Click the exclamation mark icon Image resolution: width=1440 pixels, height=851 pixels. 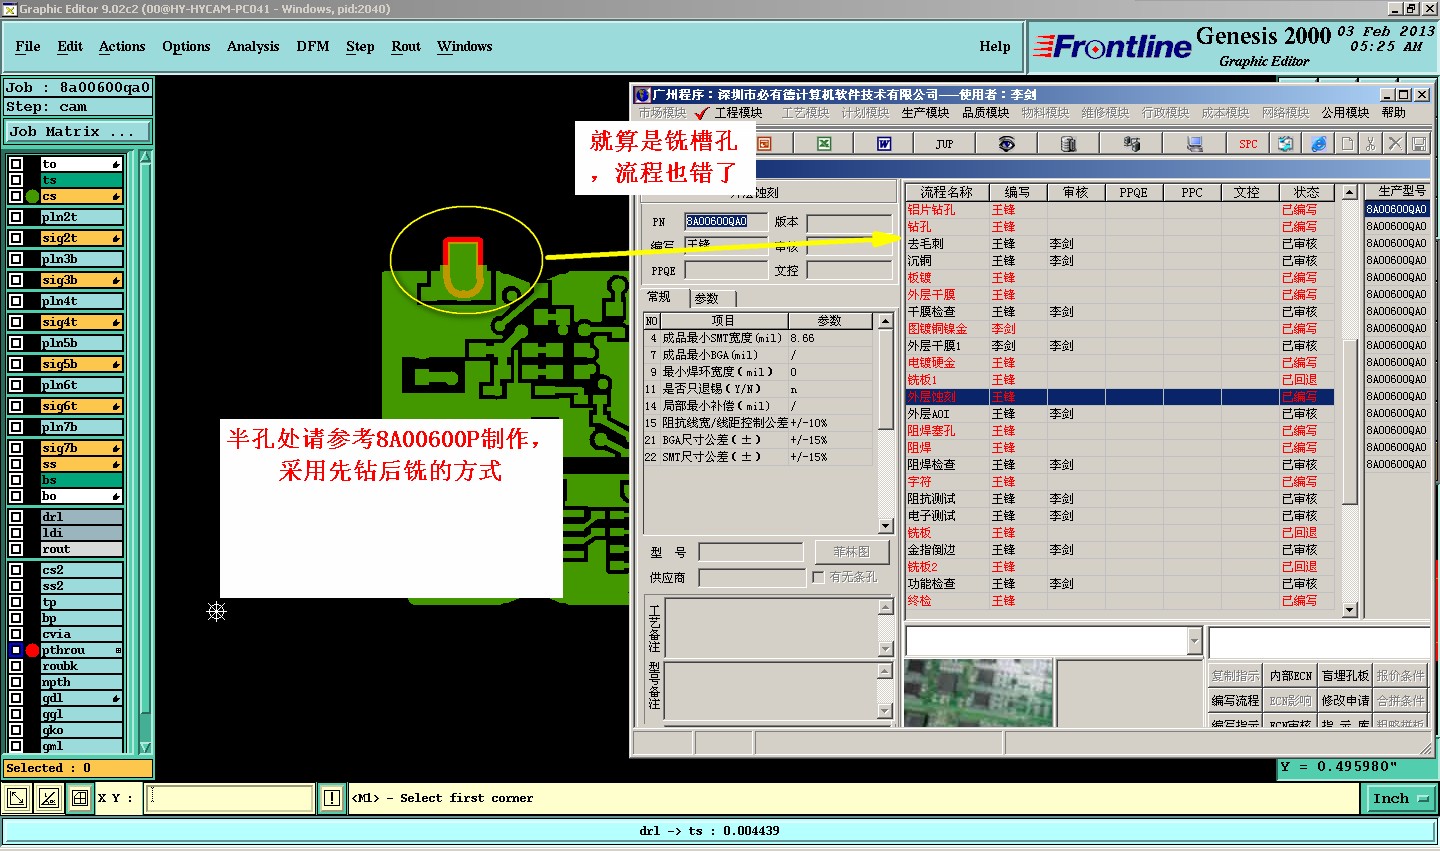[332, 798]
